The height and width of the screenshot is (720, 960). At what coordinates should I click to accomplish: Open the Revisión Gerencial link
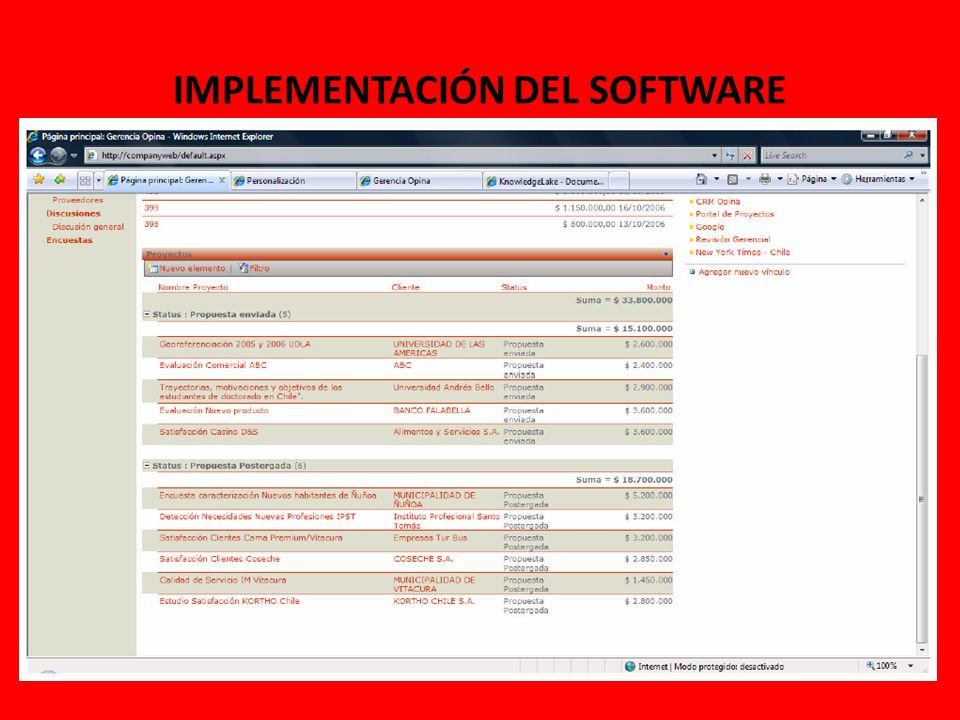tap(733, 240)
